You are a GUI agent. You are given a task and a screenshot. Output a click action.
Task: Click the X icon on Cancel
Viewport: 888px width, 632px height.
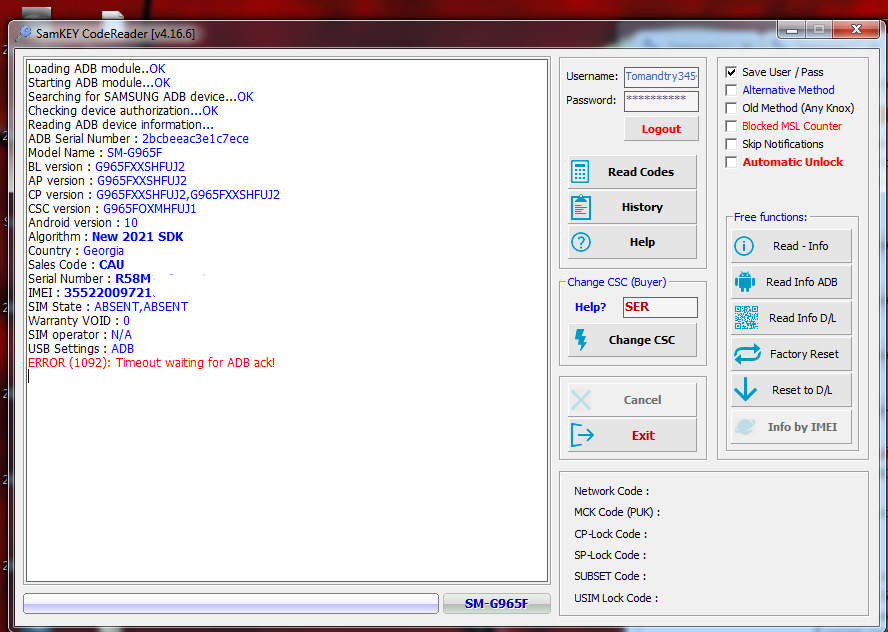pos(581,400)
